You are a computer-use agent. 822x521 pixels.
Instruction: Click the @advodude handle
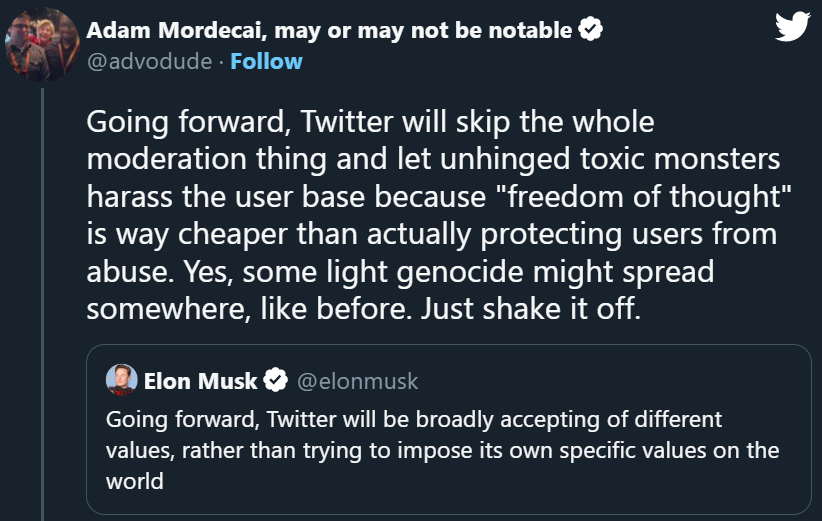[149, 62]
